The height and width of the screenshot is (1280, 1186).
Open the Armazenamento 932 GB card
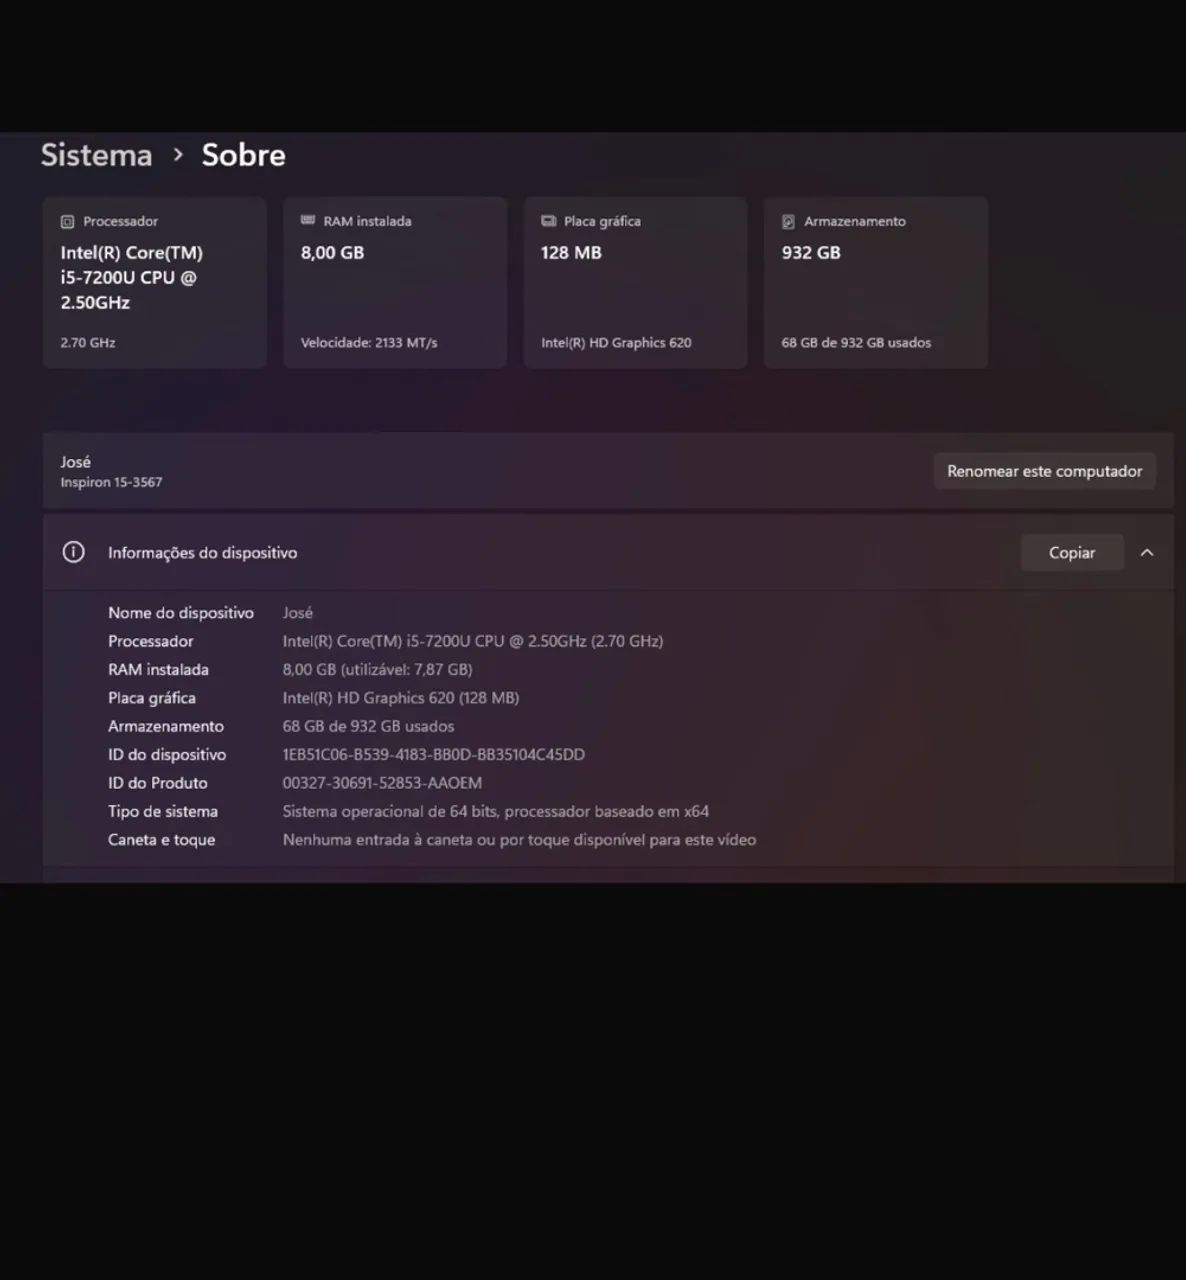point(876,283)
